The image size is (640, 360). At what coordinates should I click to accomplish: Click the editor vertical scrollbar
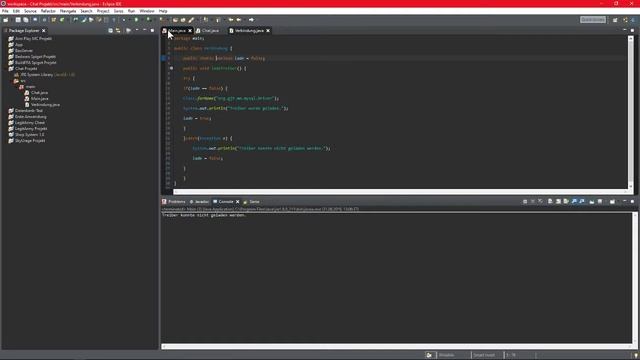pyautogui.click(x=631, y=111)
